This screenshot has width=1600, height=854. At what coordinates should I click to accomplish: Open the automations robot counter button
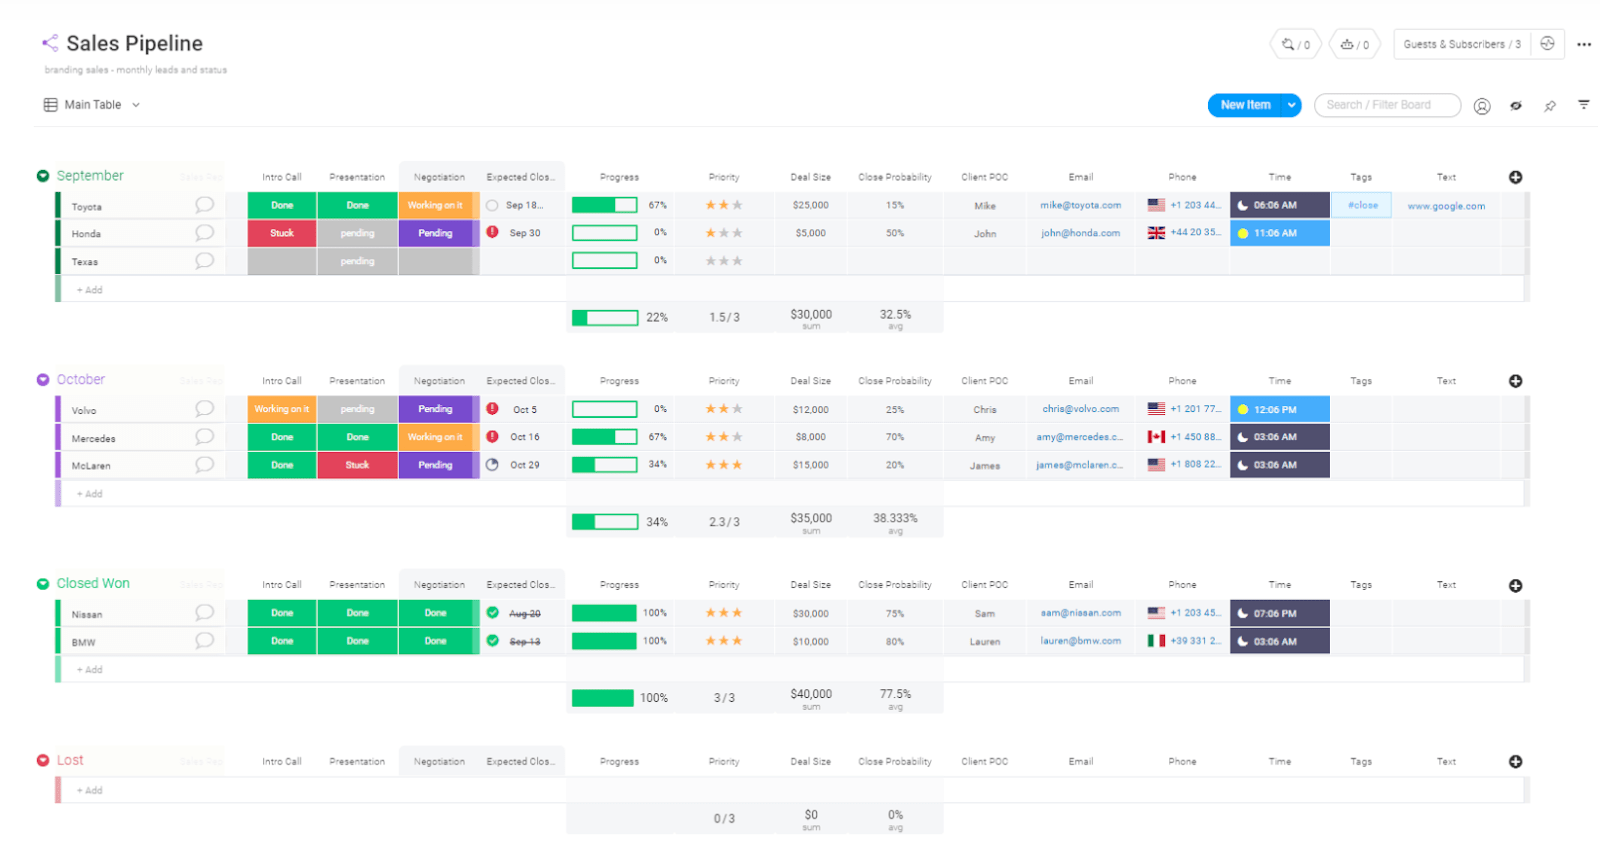pyautogui.click(x=1355, y=44)
